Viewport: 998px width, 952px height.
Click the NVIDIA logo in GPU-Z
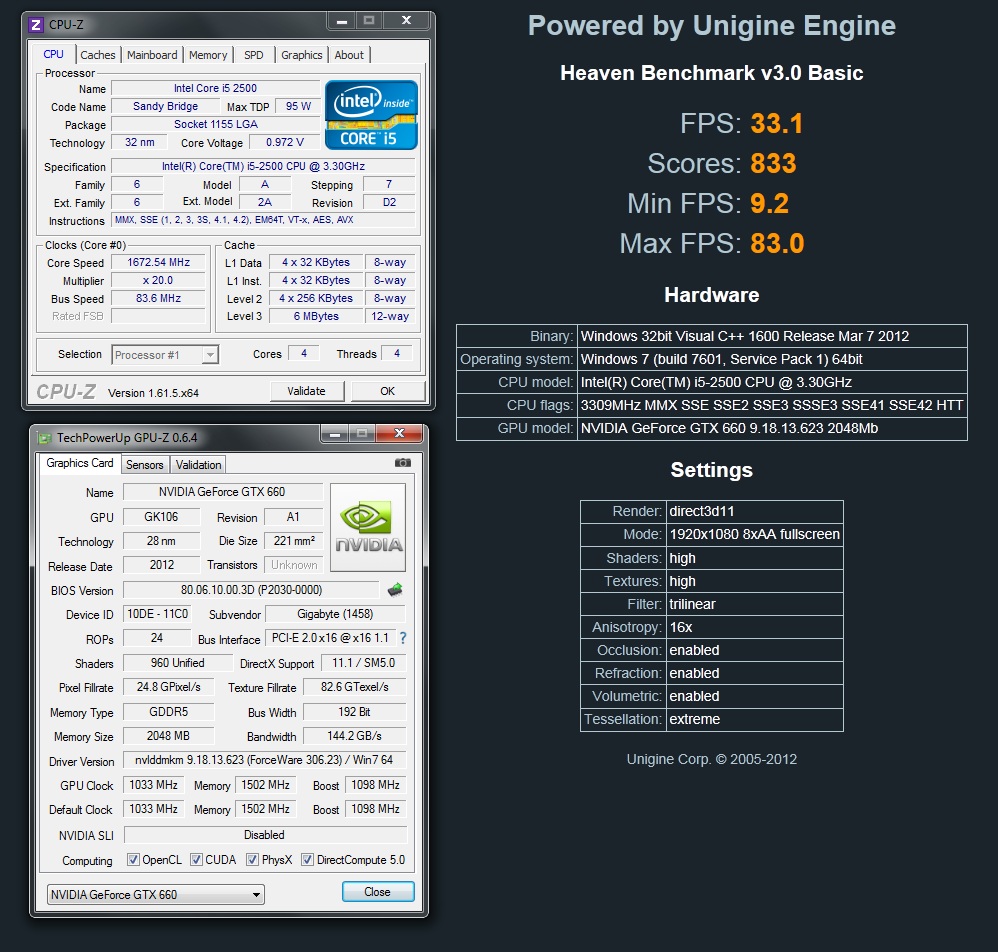(368, 527)
